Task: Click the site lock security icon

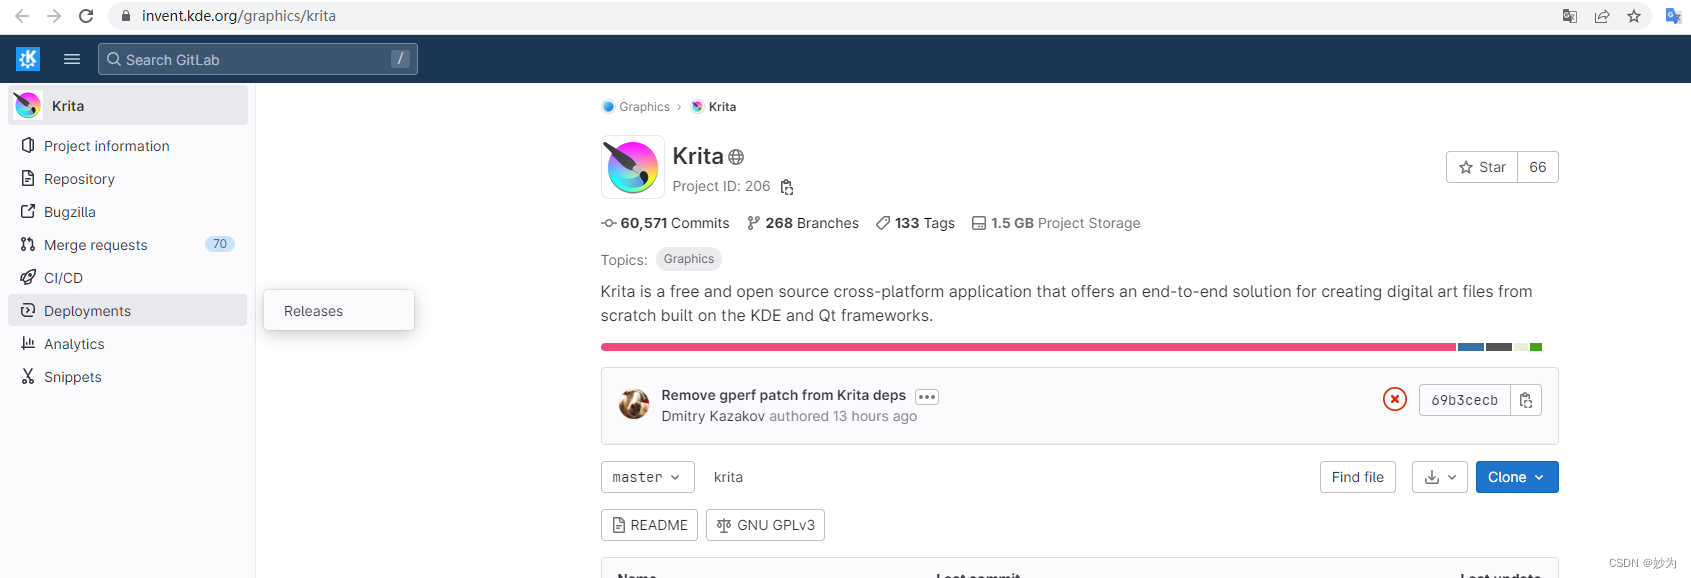Action: pyautogui.click(x=125, y=16)
